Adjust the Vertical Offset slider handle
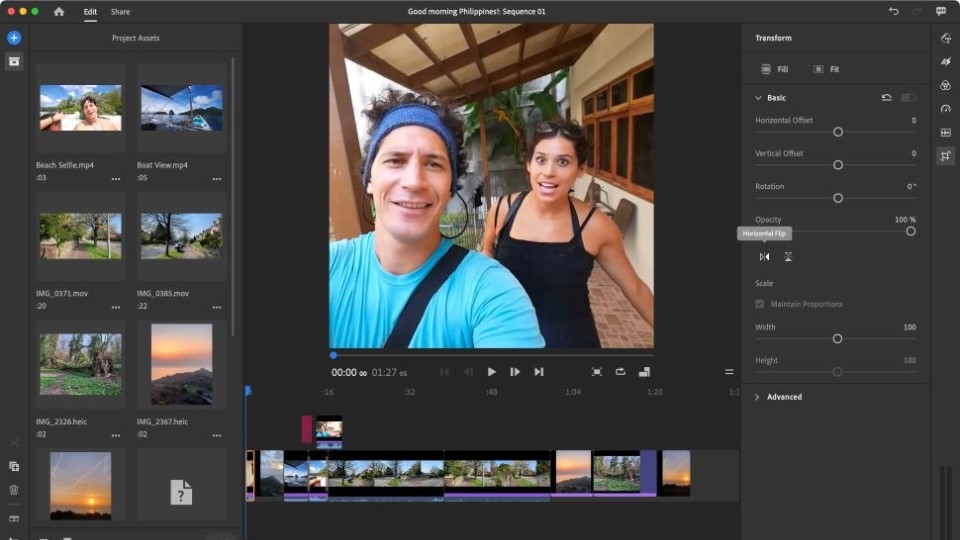This screenshot has width=960, height=540. 838,165
